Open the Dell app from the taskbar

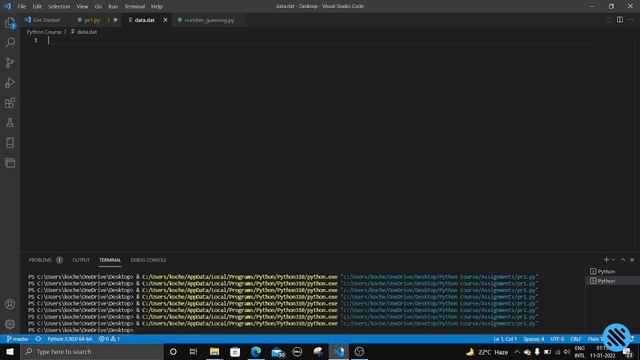297,351
